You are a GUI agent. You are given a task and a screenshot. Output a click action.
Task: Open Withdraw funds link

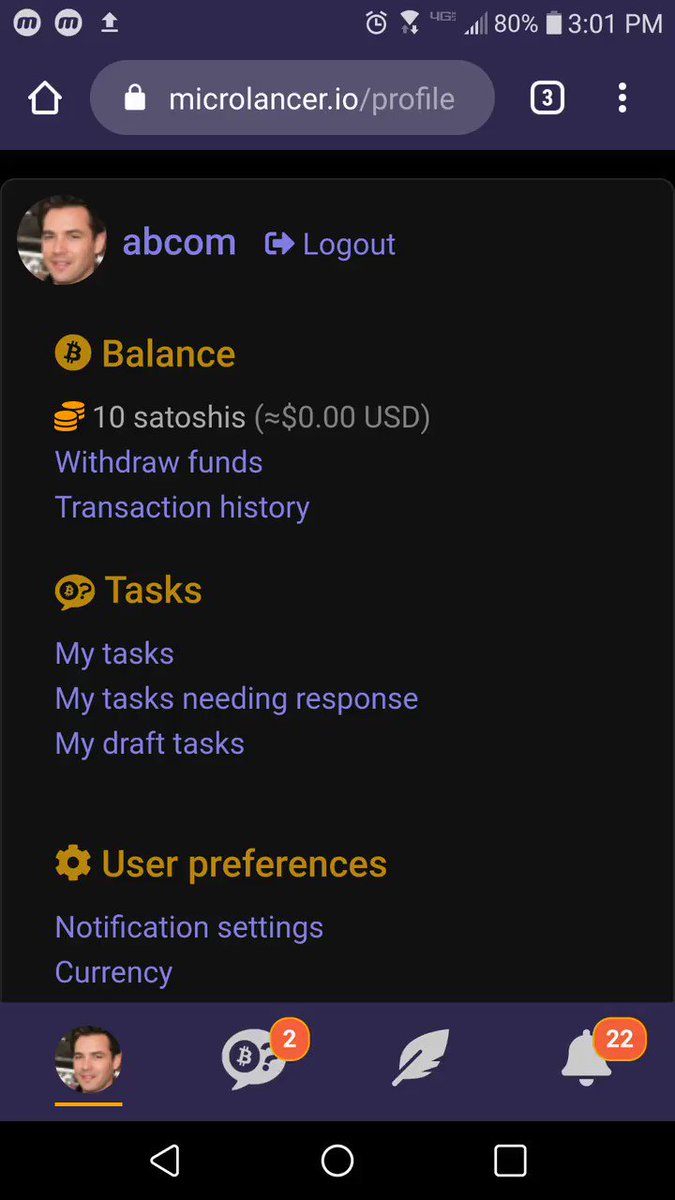tap(159, 462)
